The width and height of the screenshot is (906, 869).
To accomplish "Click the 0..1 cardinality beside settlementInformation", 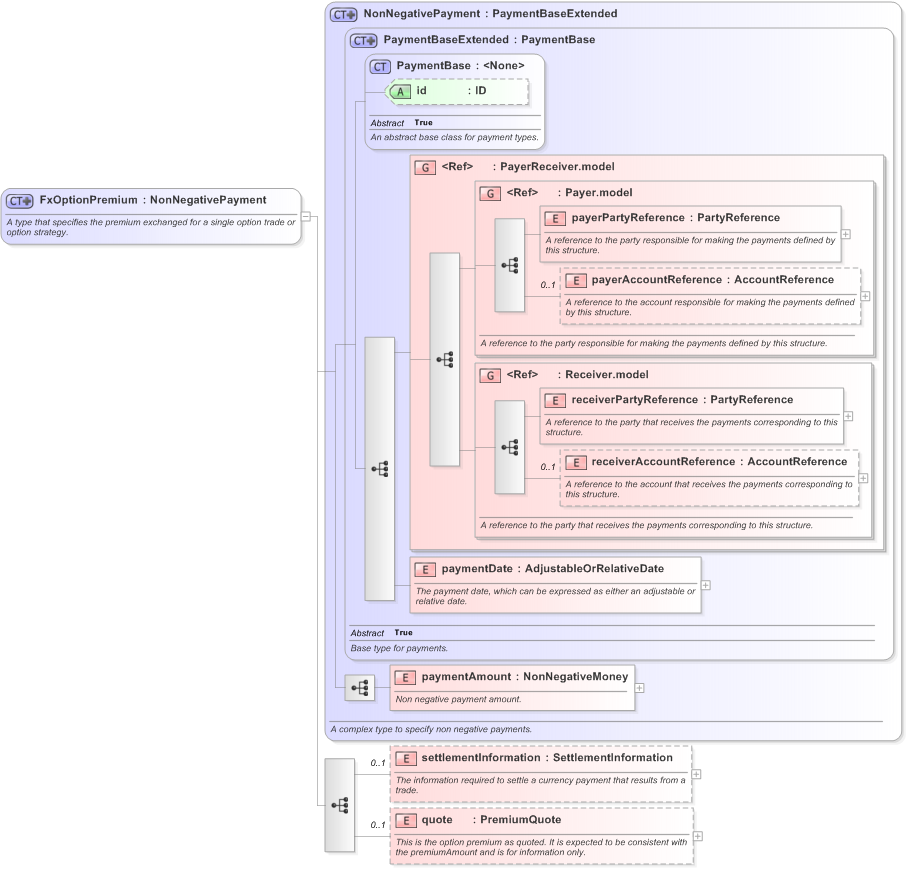I will 378,763.
